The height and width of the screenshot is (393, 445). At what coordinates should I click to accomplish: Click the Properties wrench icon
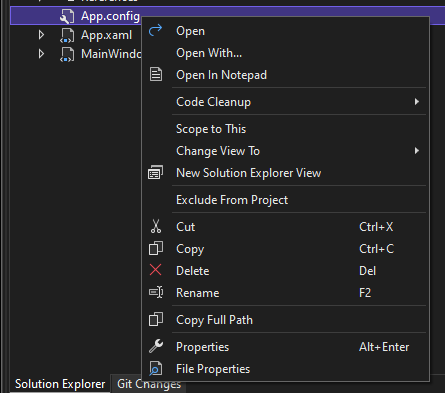click(x=156, y=346)
